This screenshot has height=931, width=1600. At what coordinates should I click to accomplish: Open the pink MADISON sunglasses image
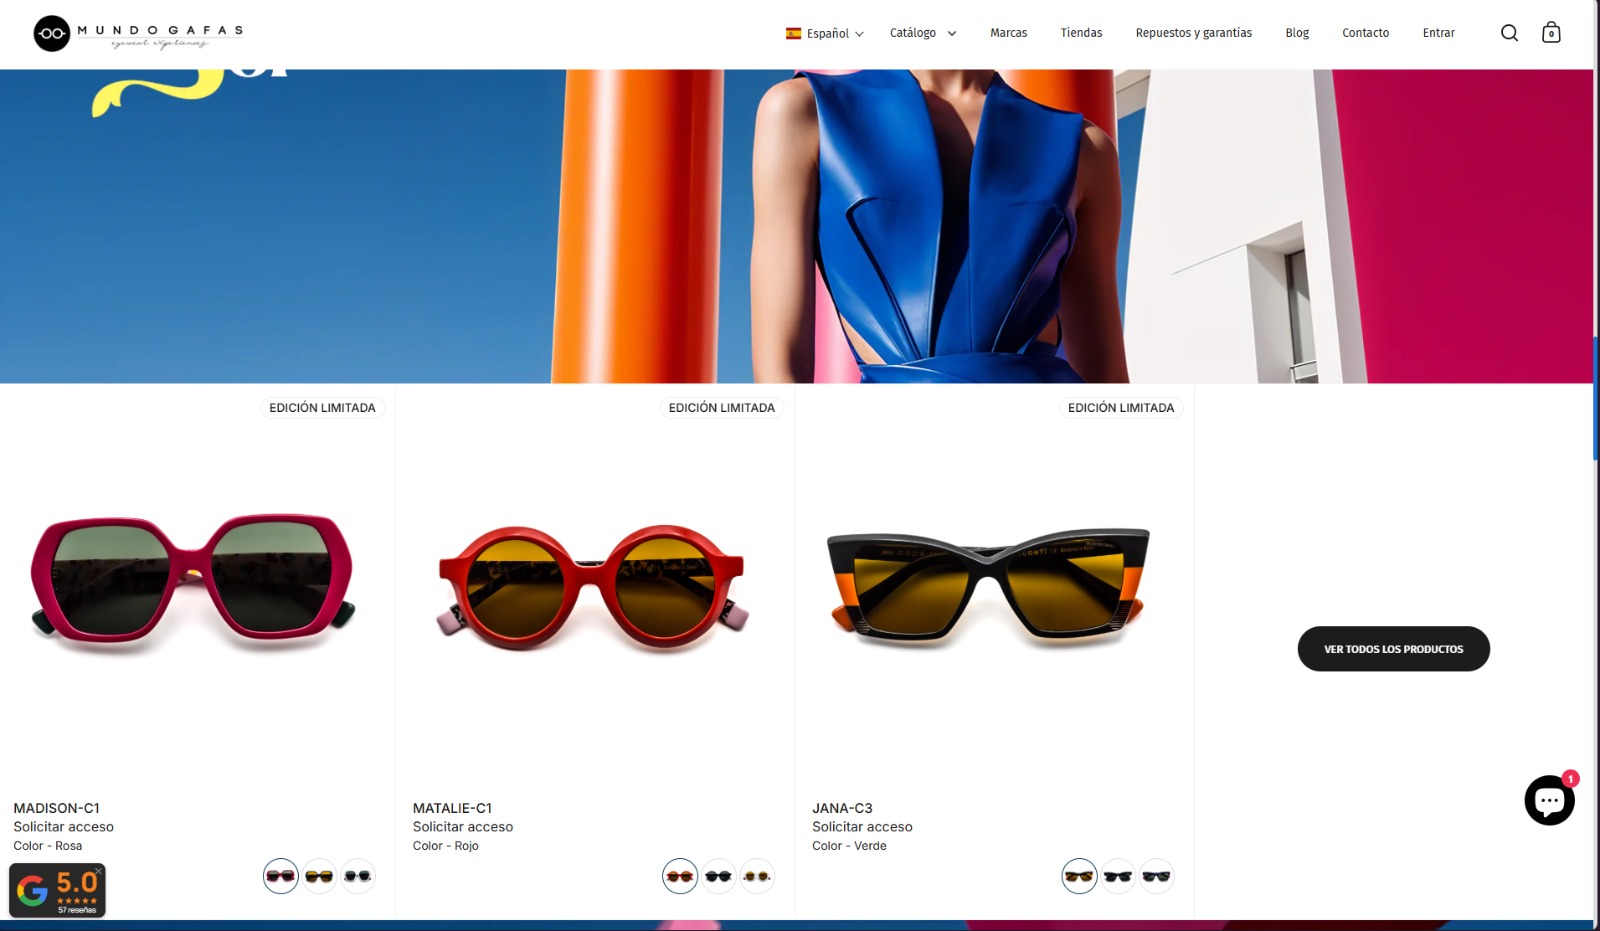click(x=192, y=585)
